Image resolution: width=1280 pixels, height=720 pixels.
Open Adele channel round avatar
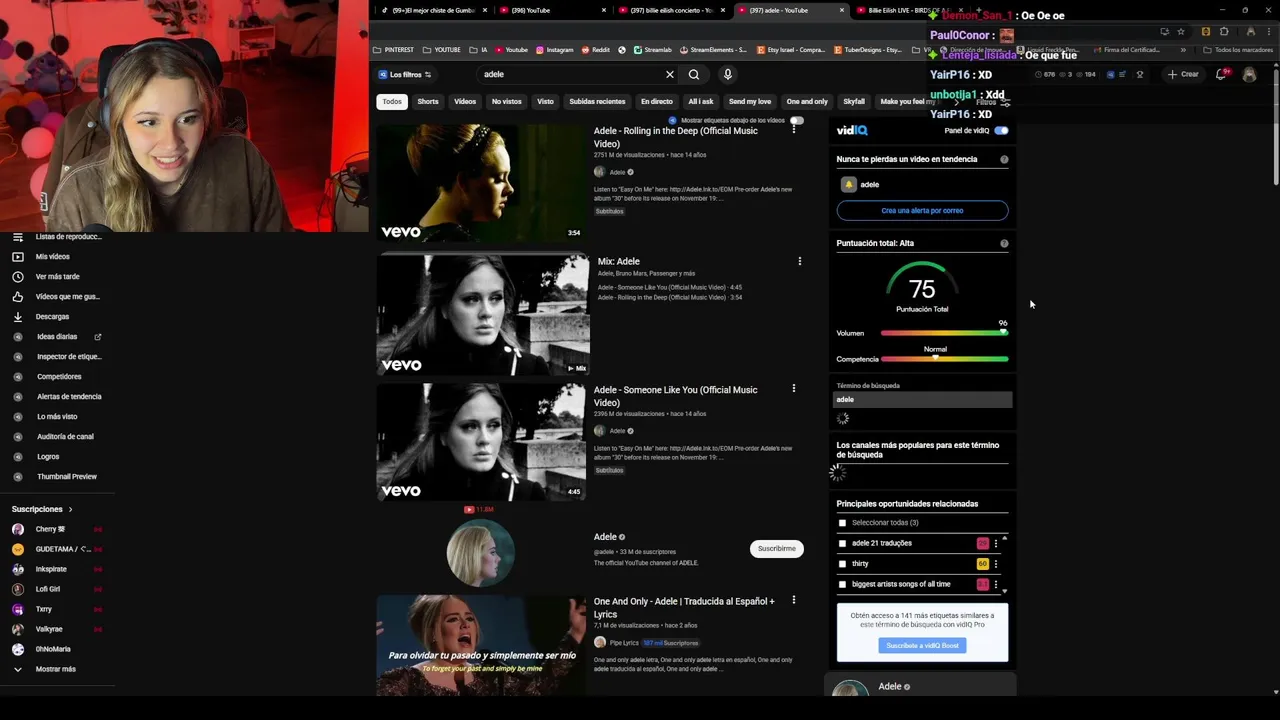pos(481,553)
